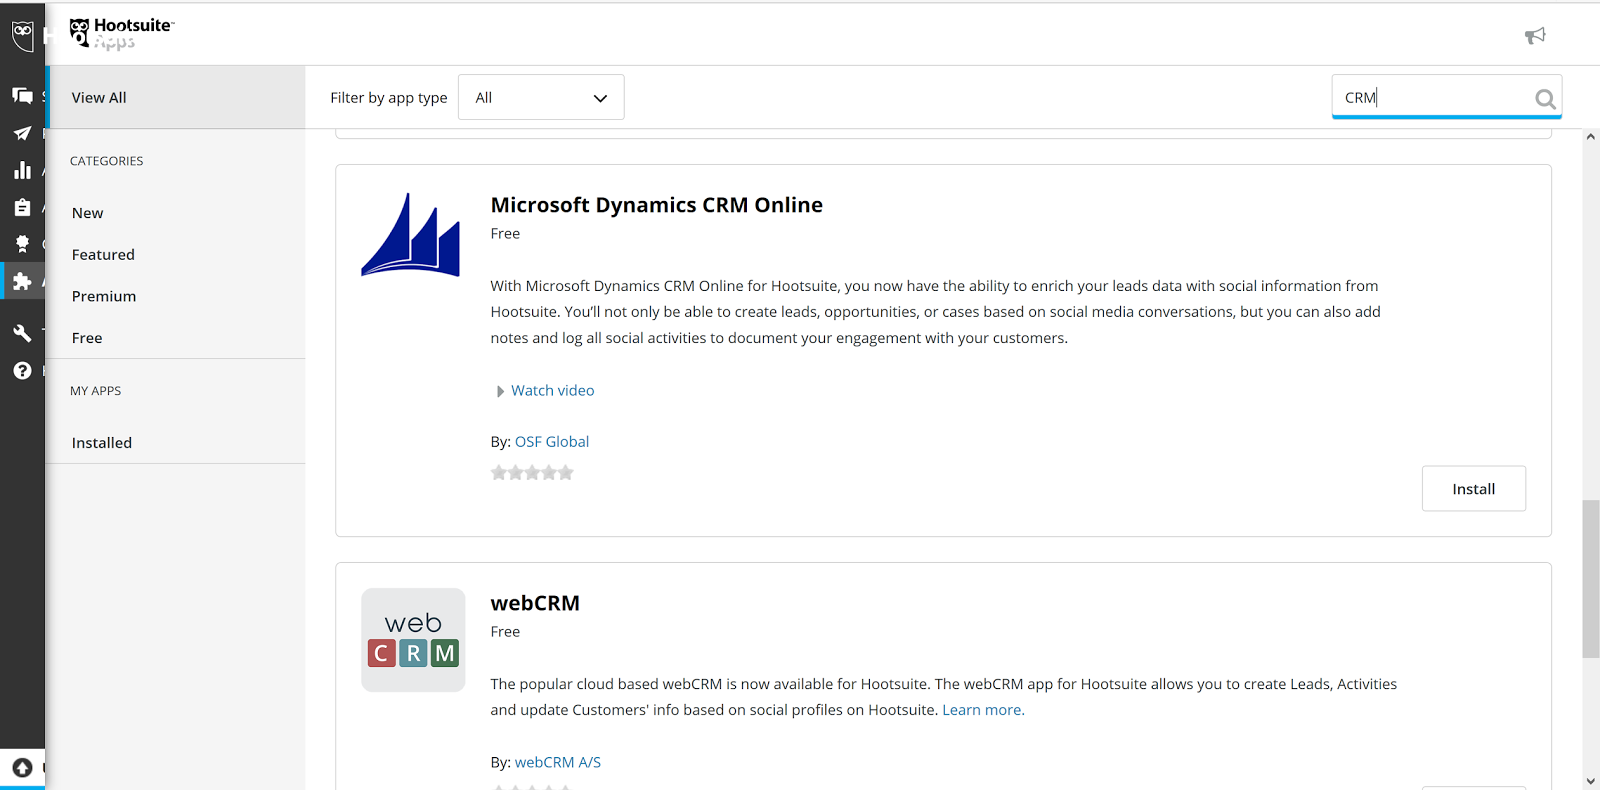Open the Publisher paper plane icon

22,133
